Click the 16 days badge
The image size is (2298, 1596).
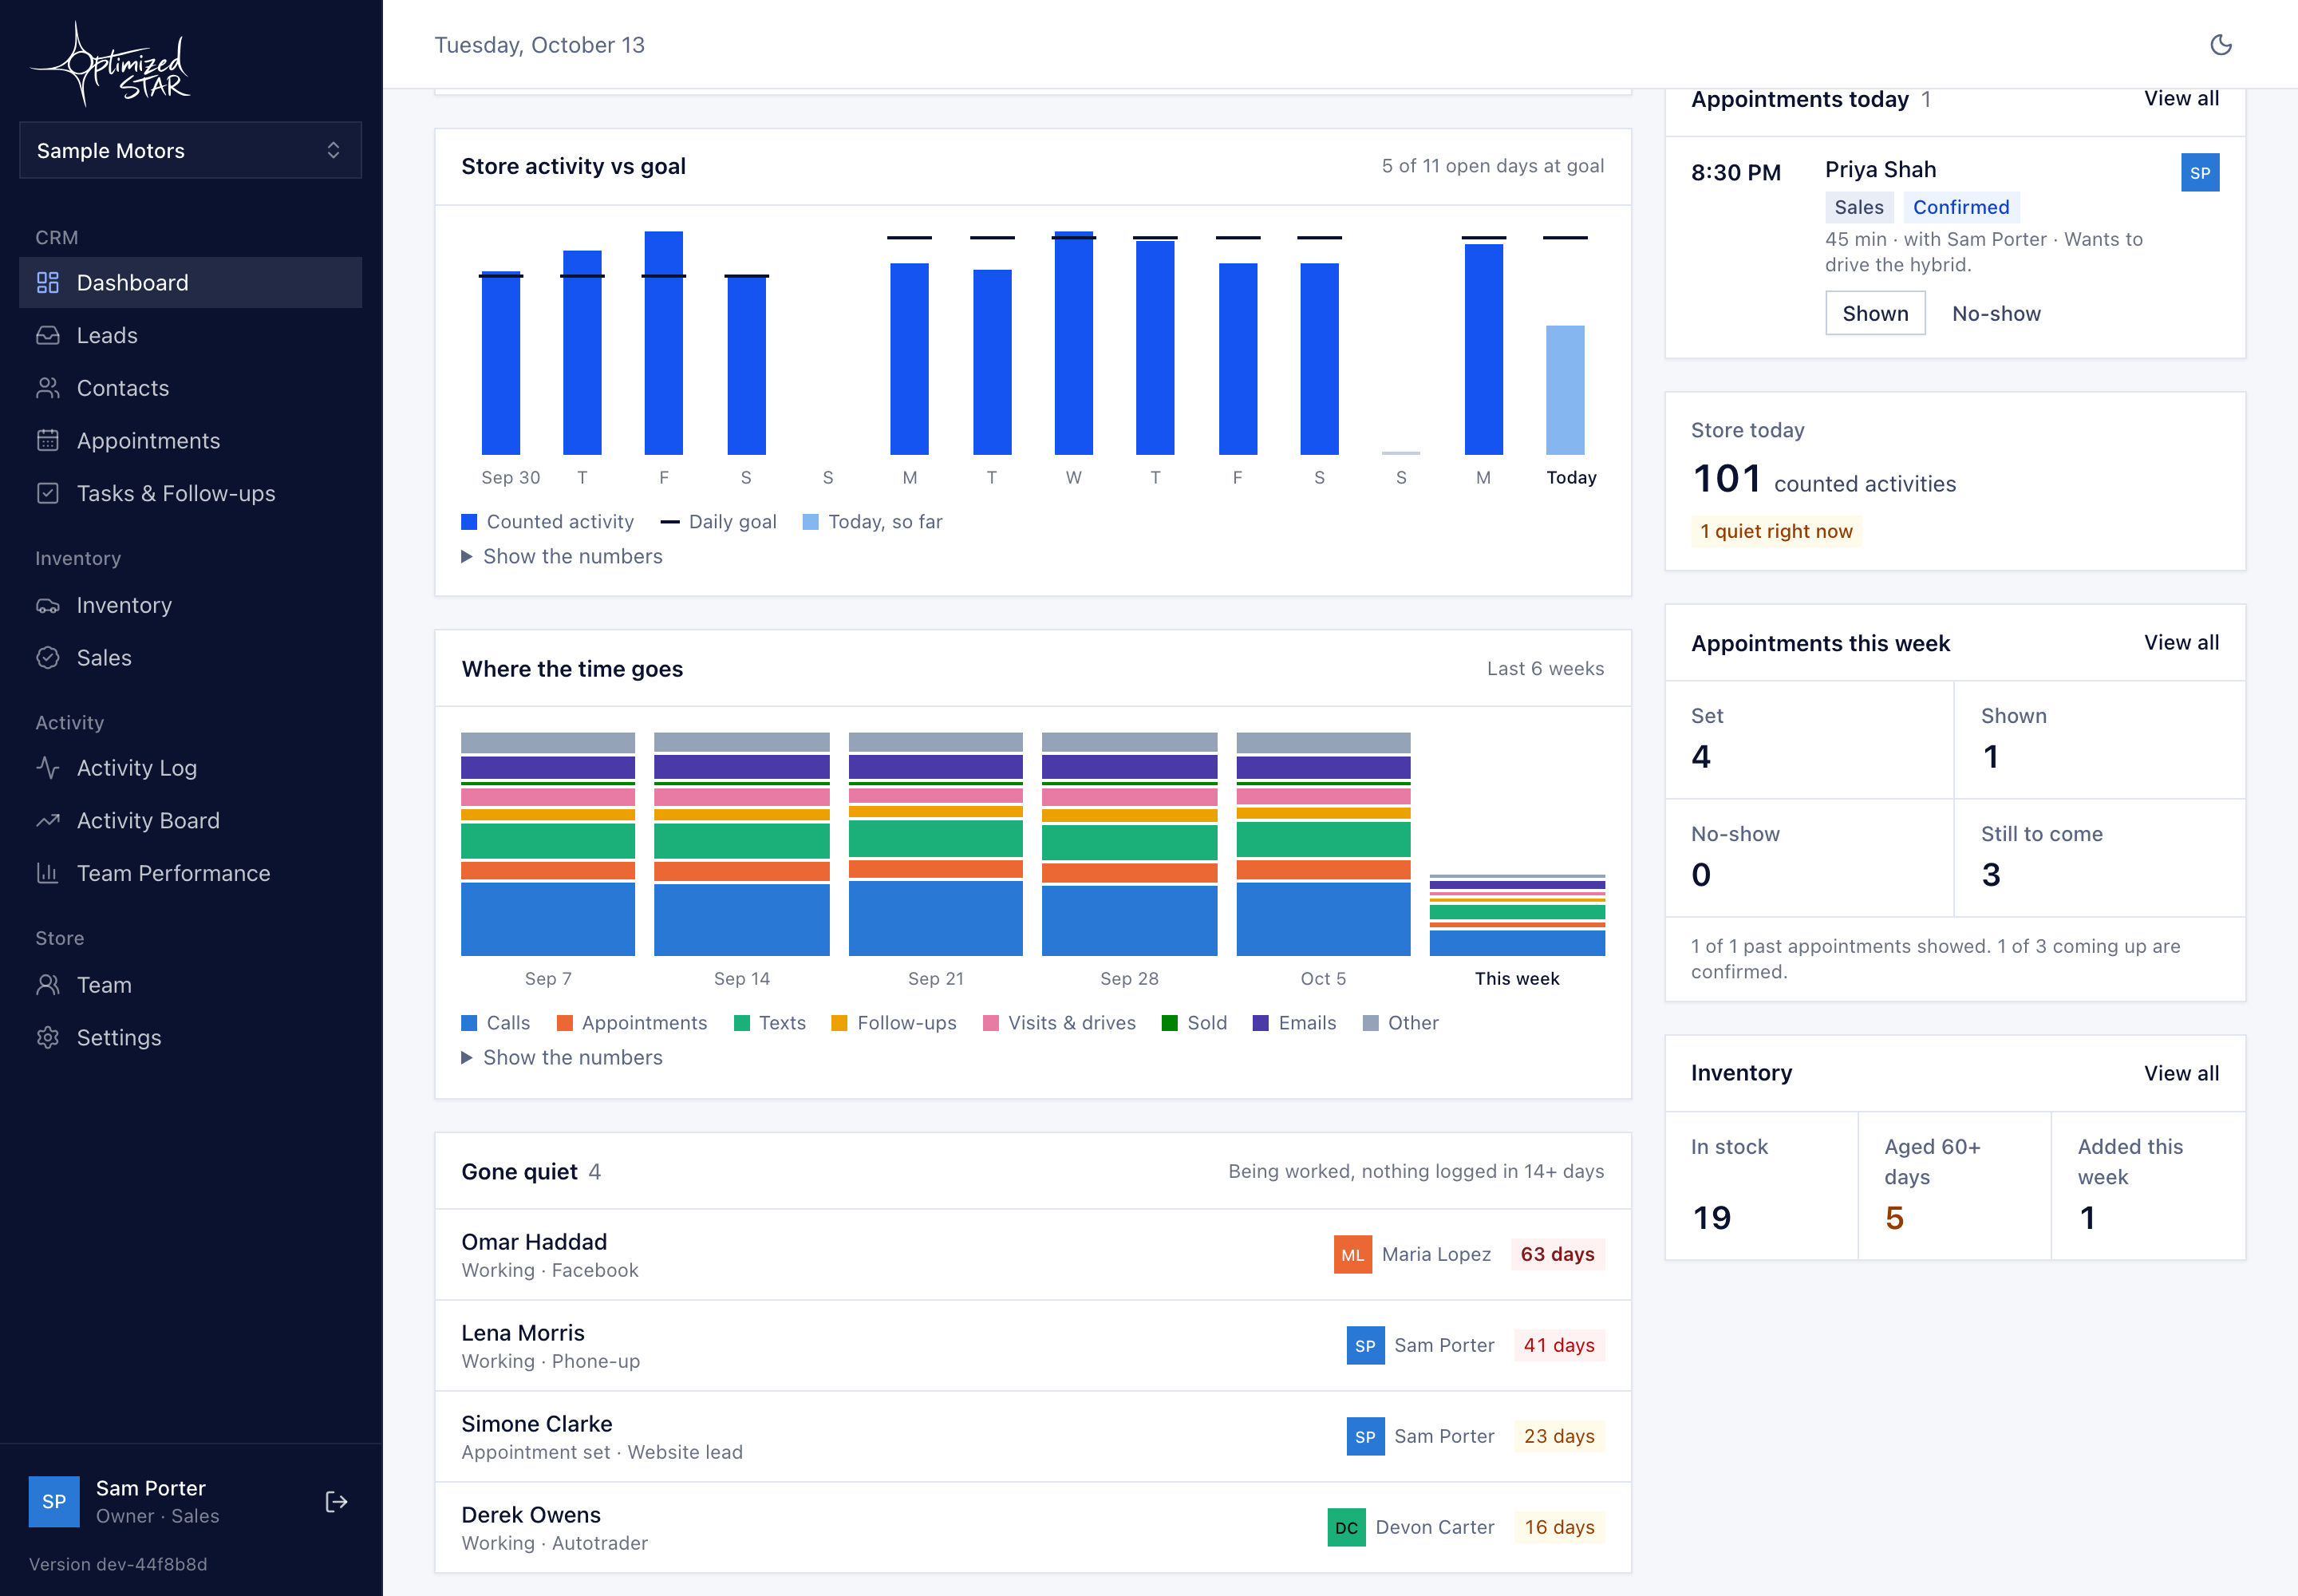[1559, 1528]
